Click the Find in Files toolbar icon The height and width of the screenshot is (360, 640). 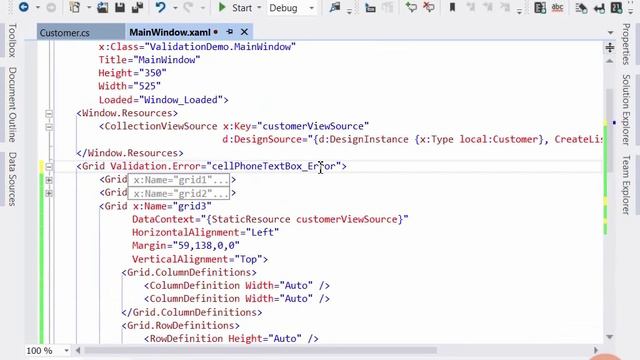pyautogui.click(x=335, y=7)
